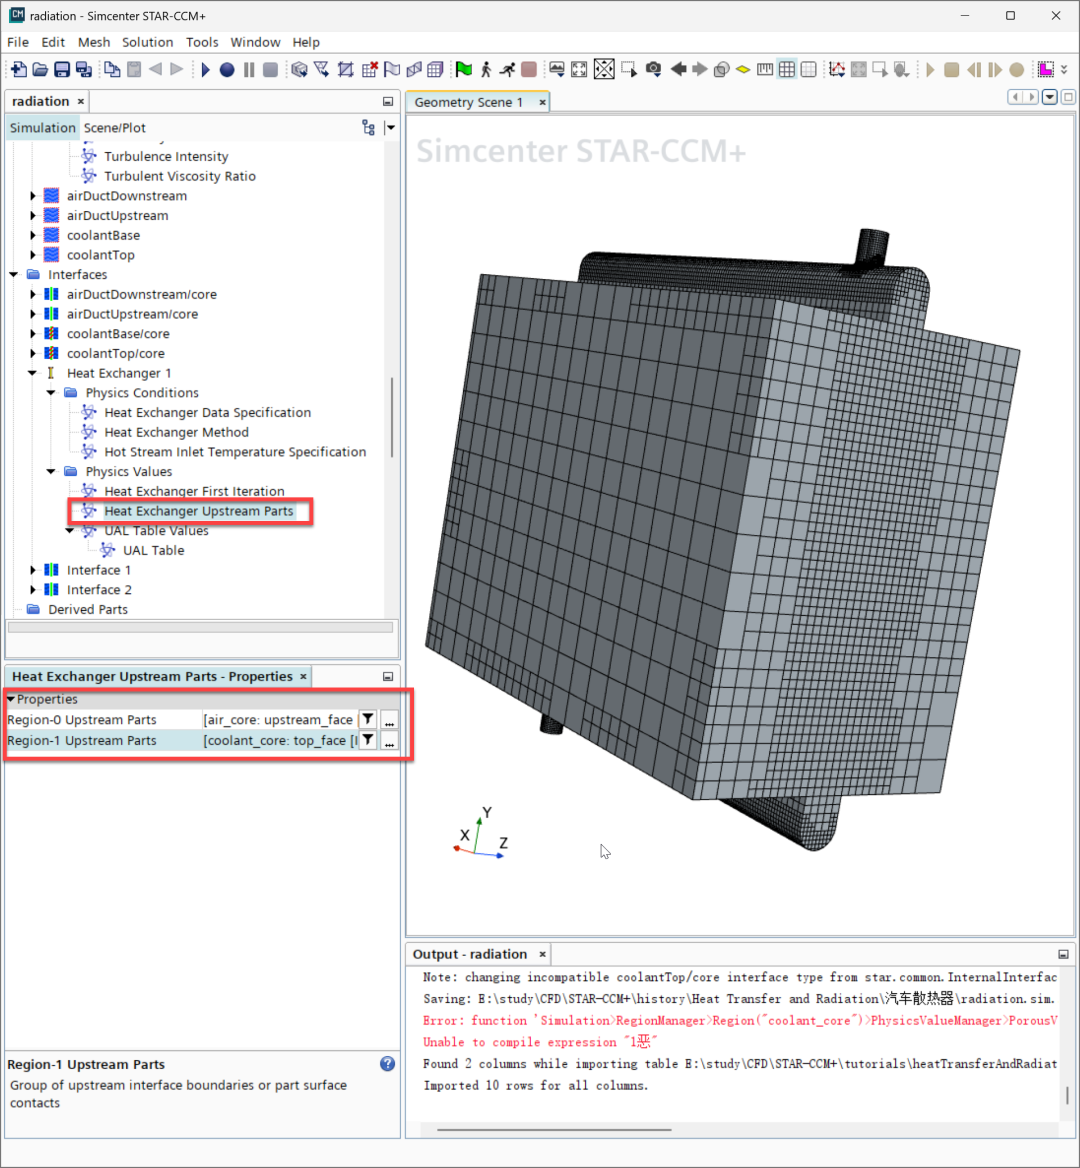Go to previous view left arrow

pyautogui.click(x=678, y=69)
